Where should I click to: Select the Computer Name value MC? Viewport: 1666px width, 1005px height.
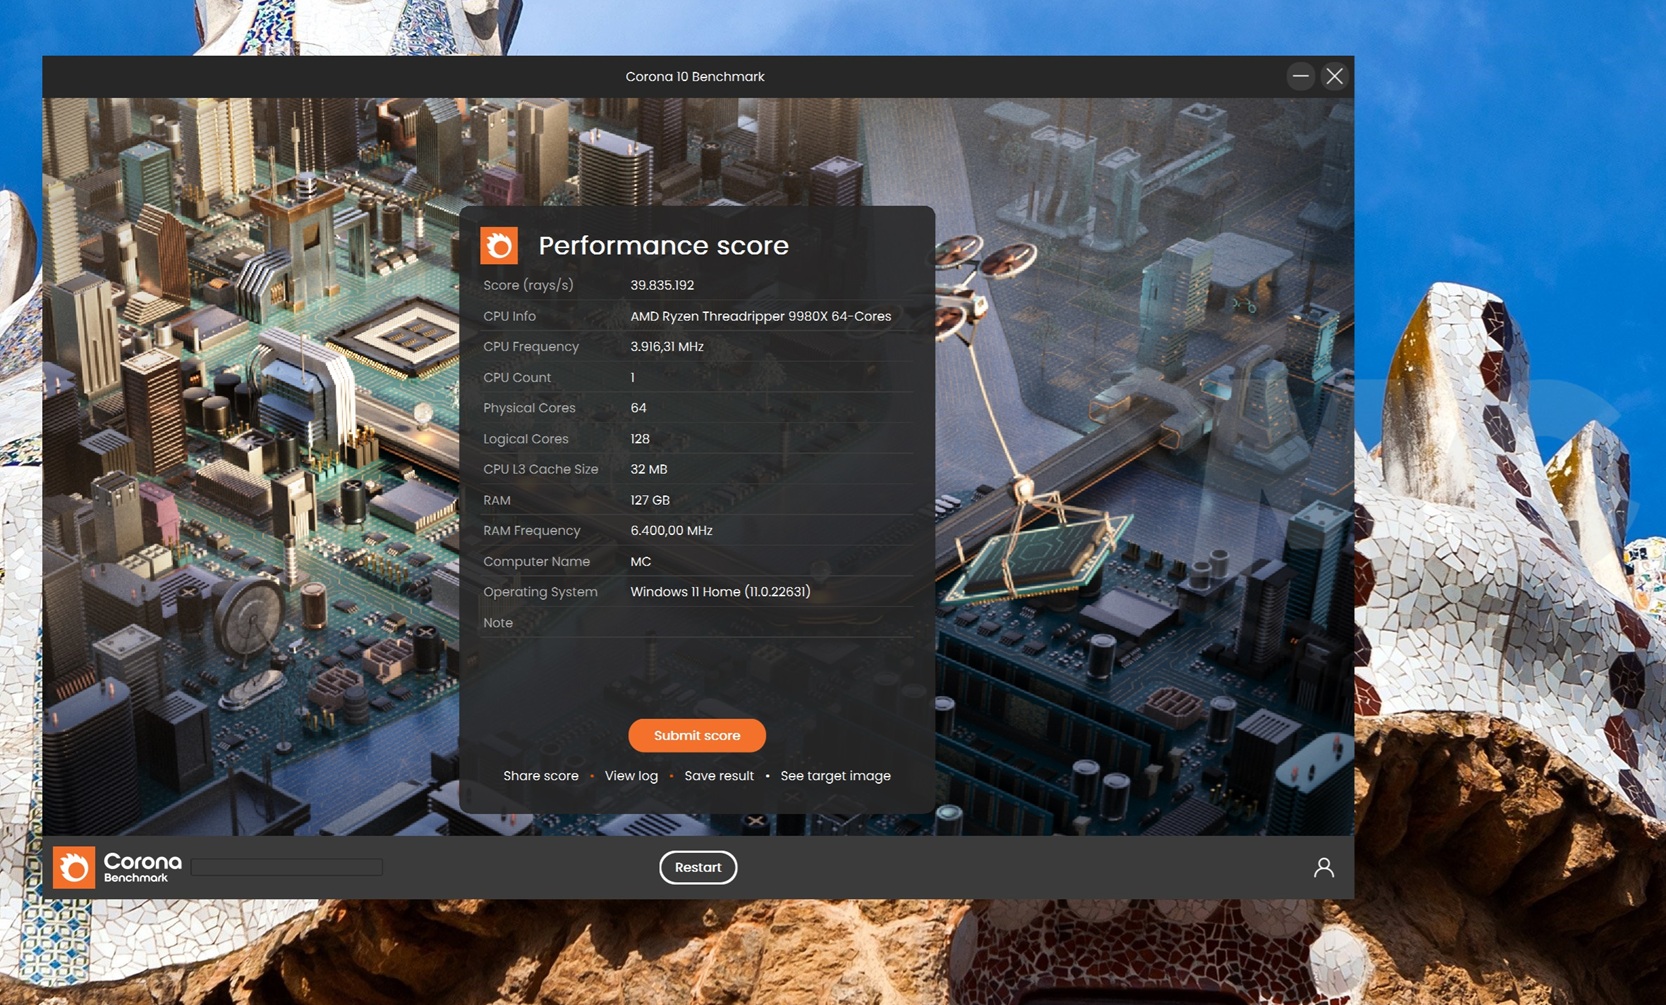point(640,562)
